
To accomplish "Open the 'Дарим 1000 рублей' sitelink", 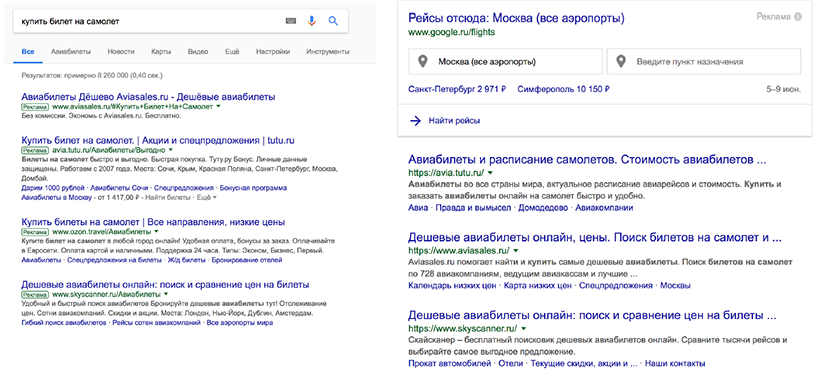I will [x=53, y=188].
